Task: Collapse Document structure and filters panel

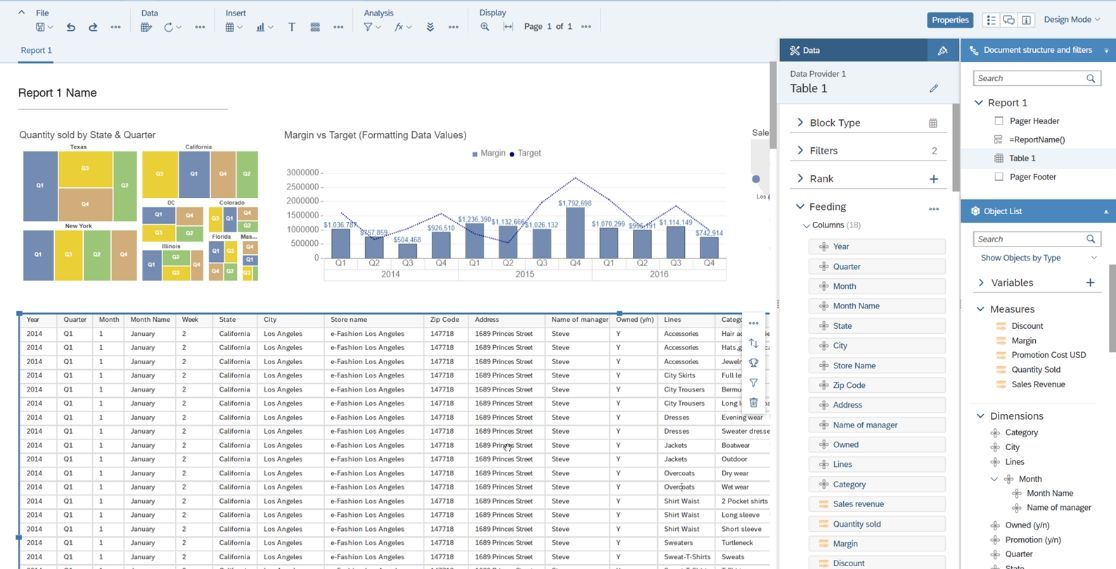Action: click(1106, 51)
